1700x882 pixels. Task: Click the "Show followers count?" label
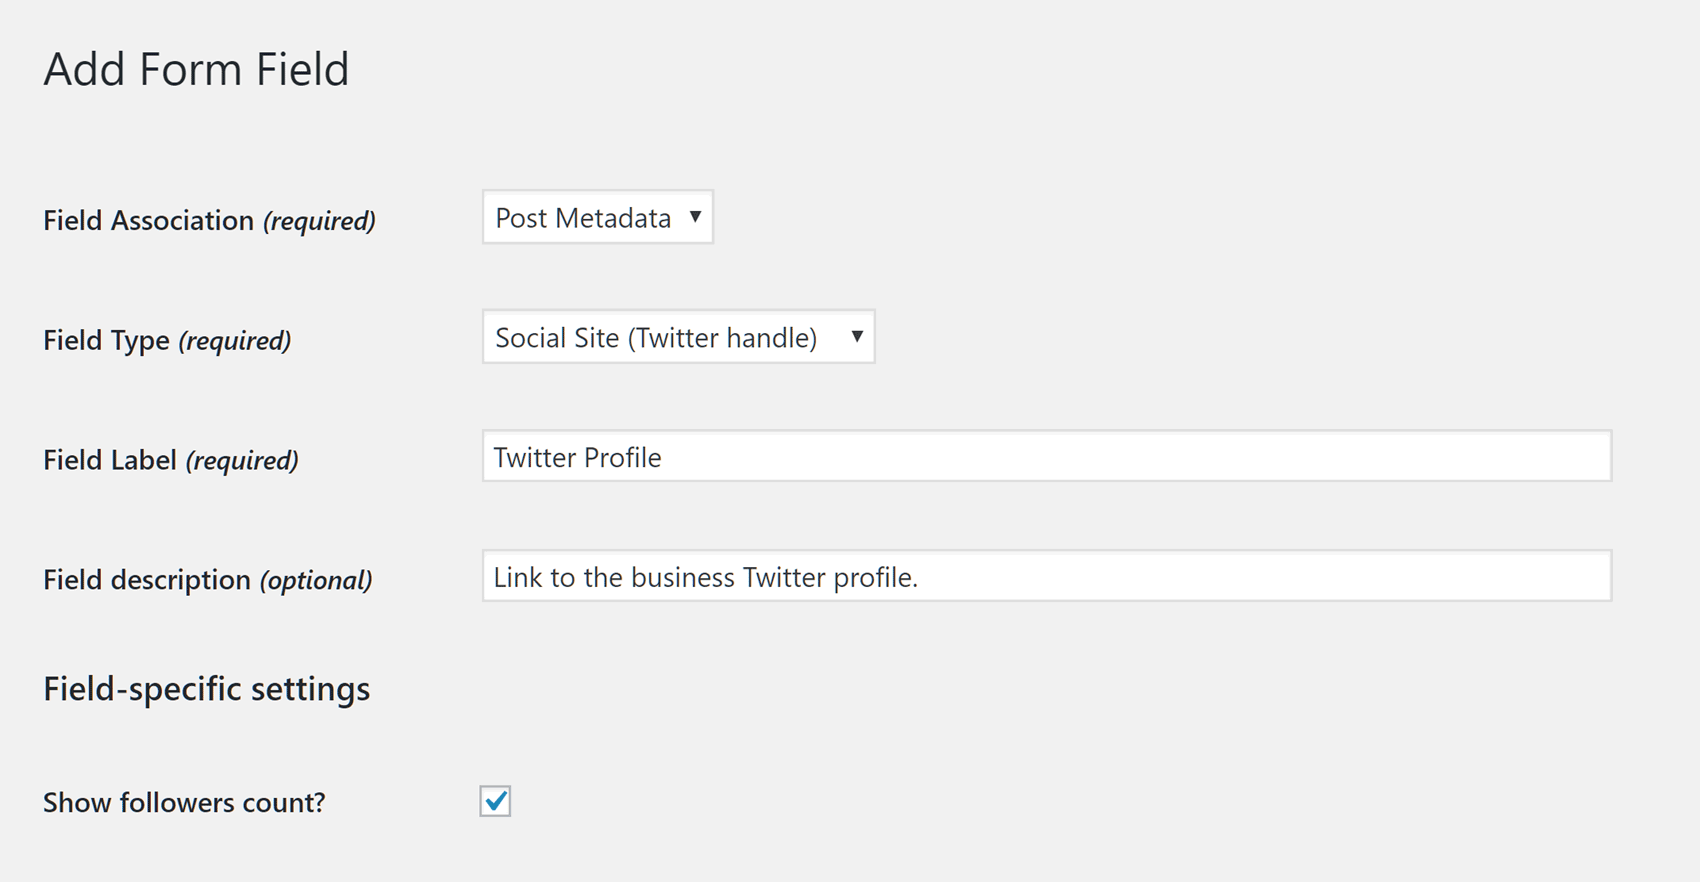(184, 803)
